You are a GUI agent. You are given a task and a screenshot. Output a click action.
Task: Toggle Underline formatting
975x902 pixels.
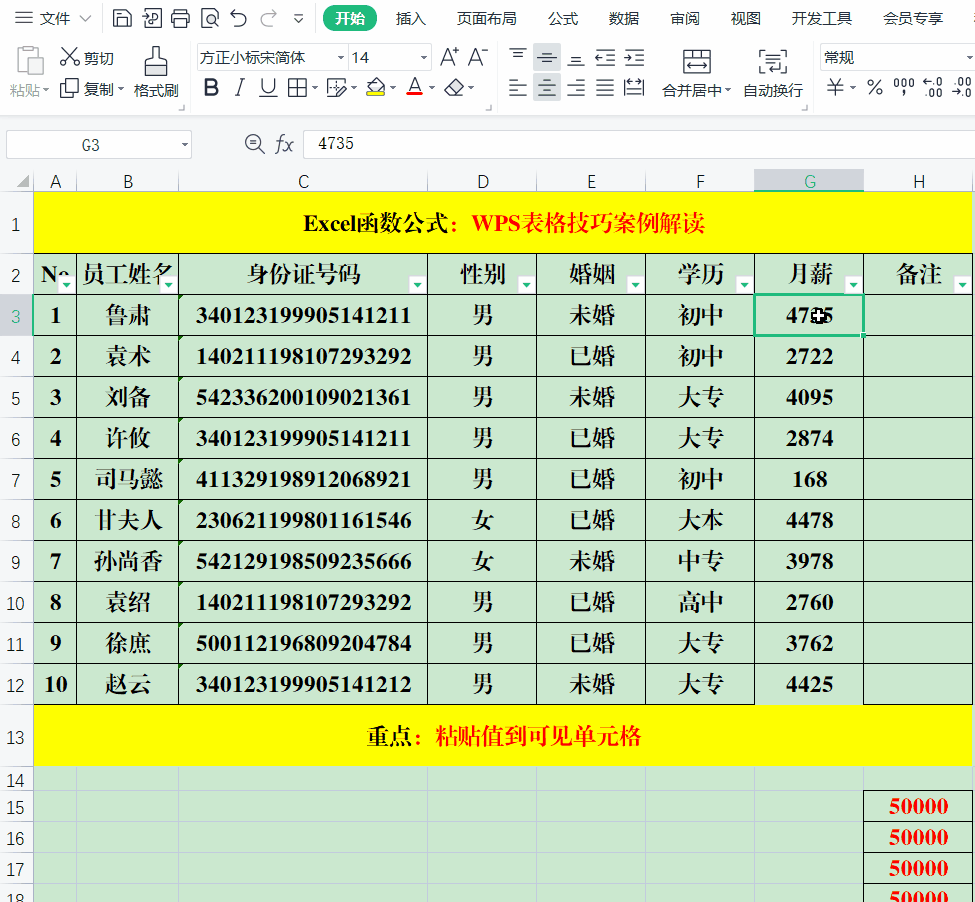tap(268, 89)
